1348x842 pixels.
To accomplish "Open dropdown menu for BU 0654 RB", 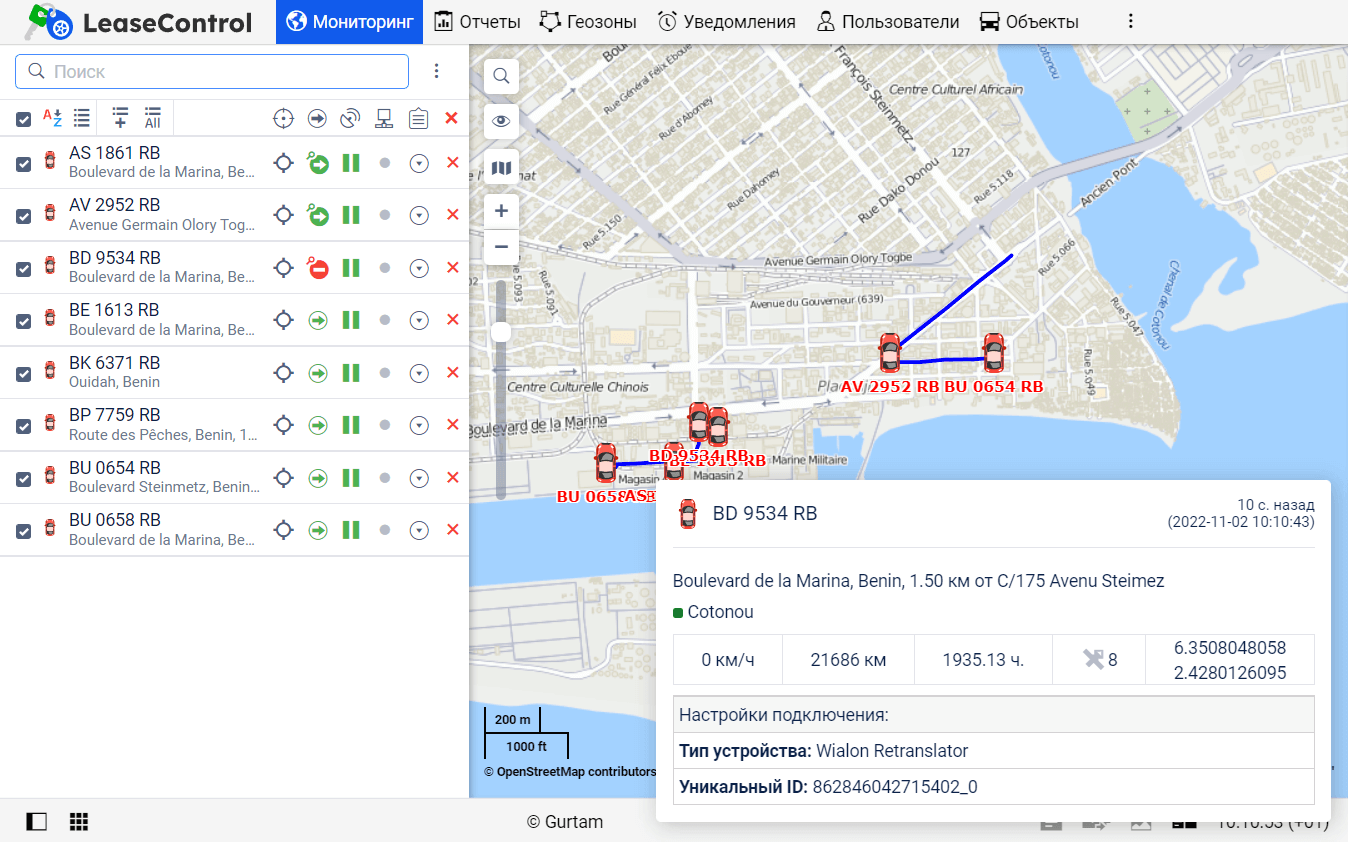I will tap(419, 478).
